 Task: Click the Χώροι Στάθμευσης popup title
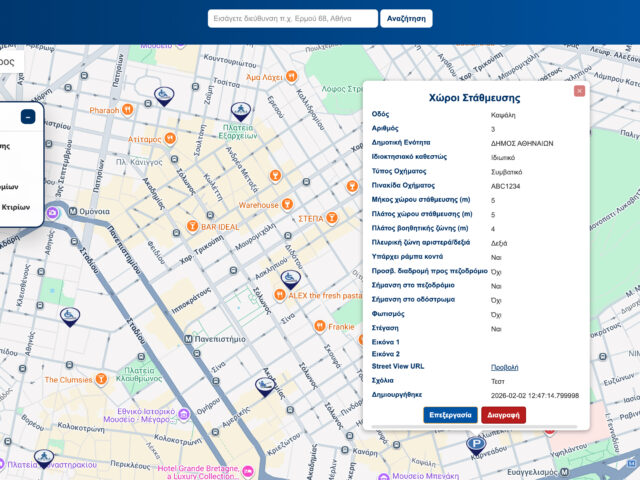point(474,98)
